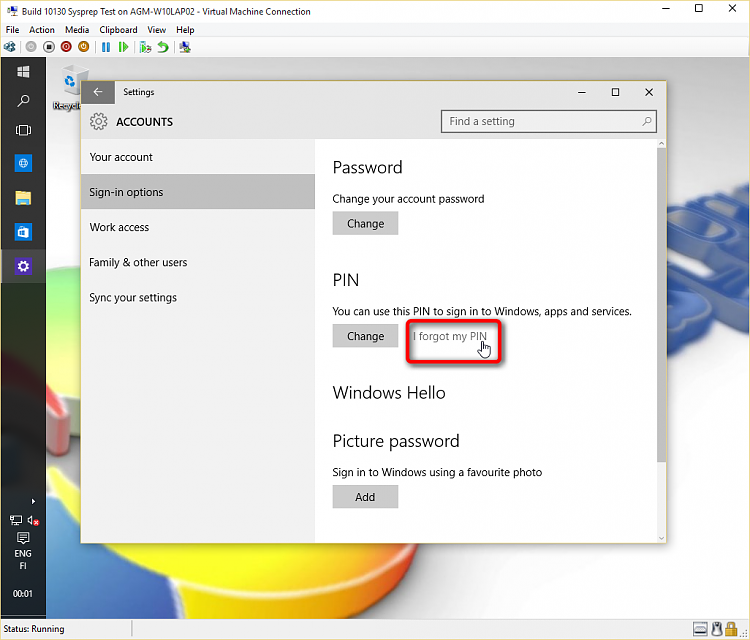Open the Task View icon
The image size is (750, 640).
pos(23,130)
